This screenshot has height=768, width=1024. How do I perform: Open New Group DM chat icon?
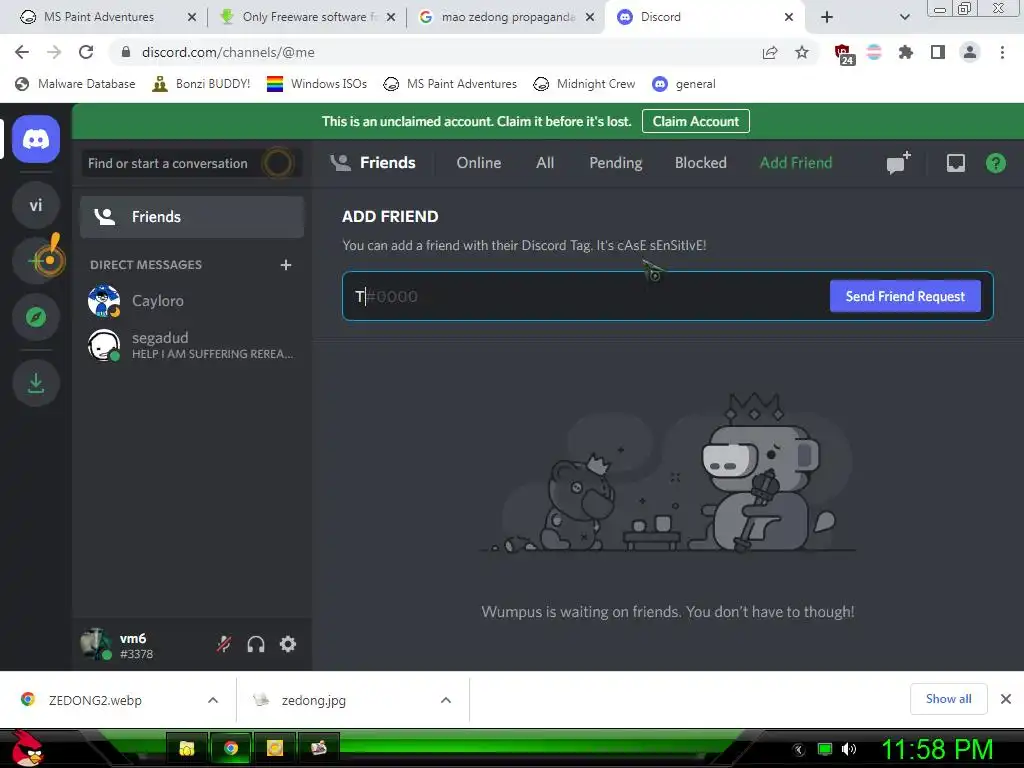(899, 163)
